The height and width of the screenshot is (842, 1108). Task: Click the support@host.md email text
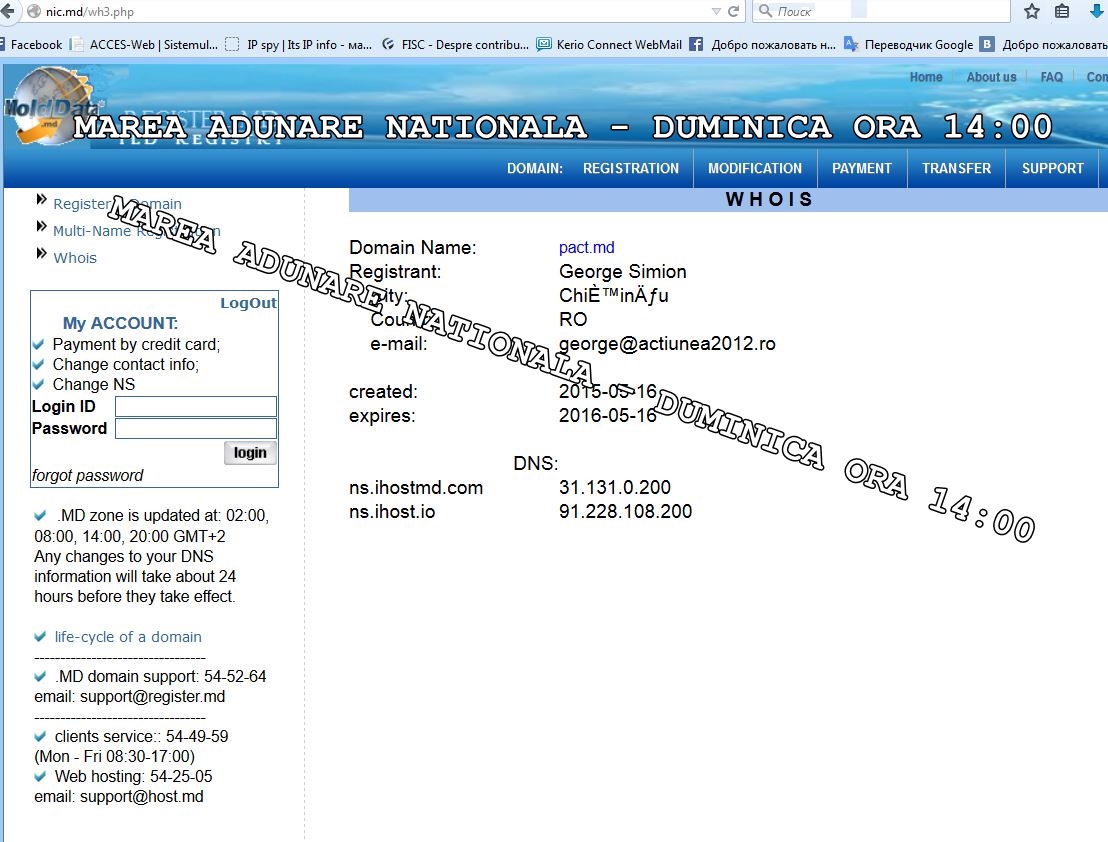[x=141, y=797]
